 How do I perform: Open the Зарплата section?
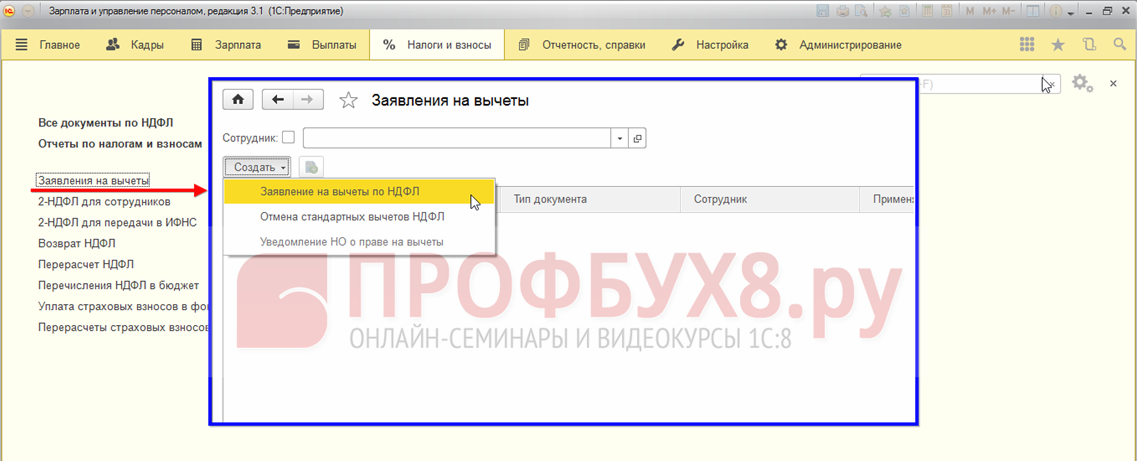coord(226,45)
